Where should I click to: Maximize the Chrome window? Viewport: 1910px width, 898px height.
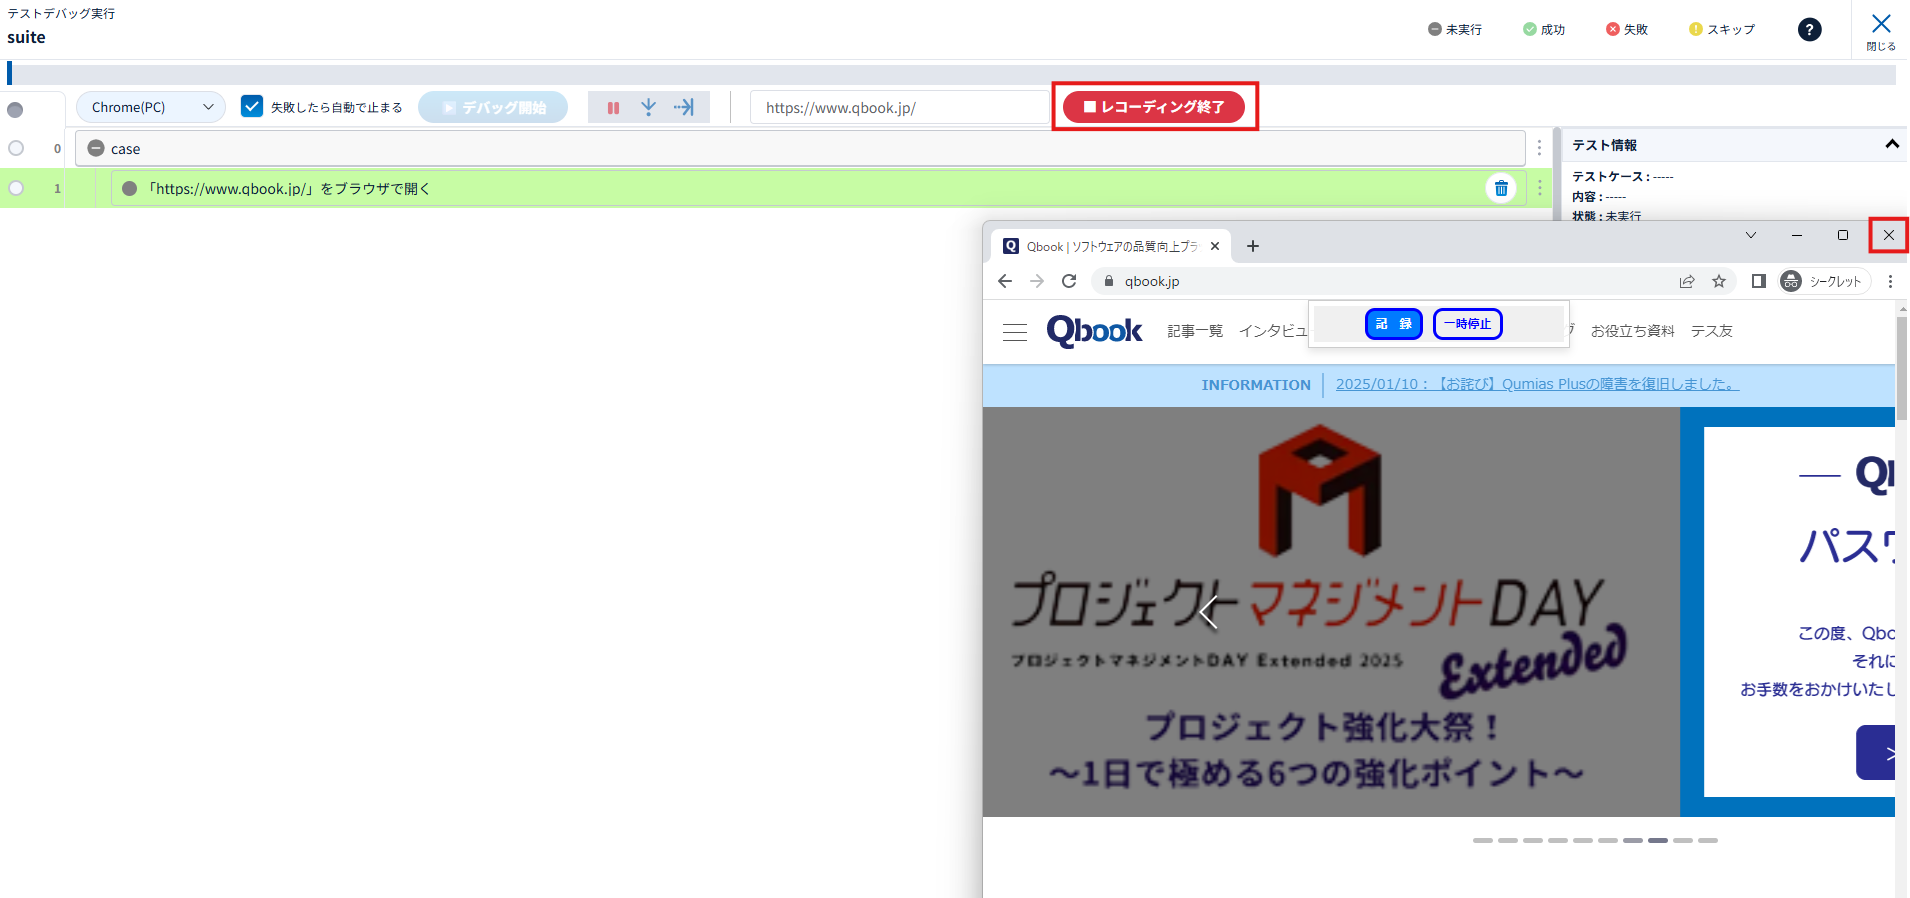tap(1843, 235)
